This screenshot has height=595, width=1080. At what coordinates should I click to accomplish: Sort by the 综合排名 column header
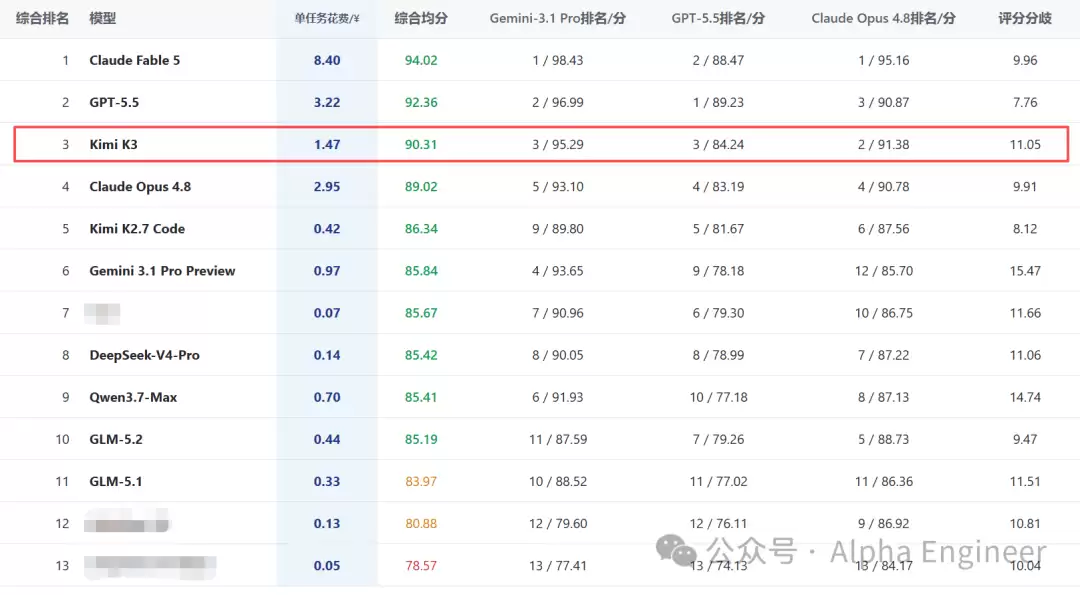click(42, 19)
